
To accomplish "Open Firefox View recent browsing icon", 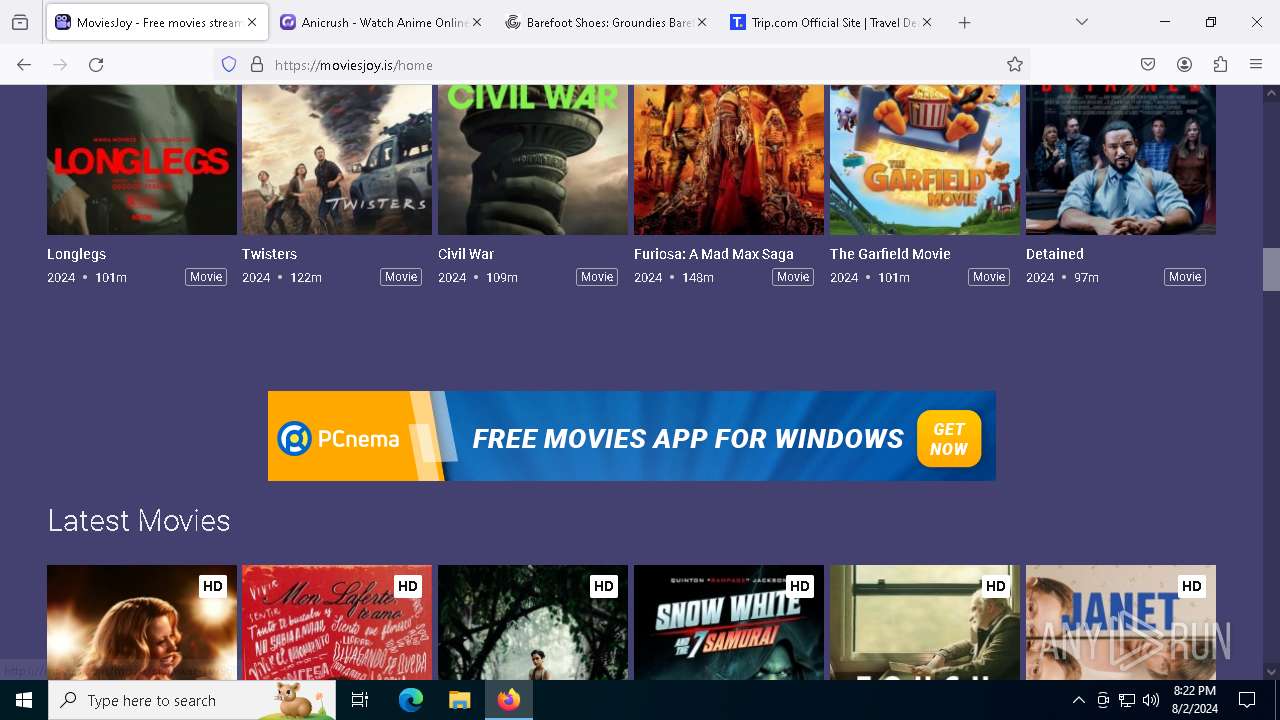I will pyautogui.click(x=20, y=22).
